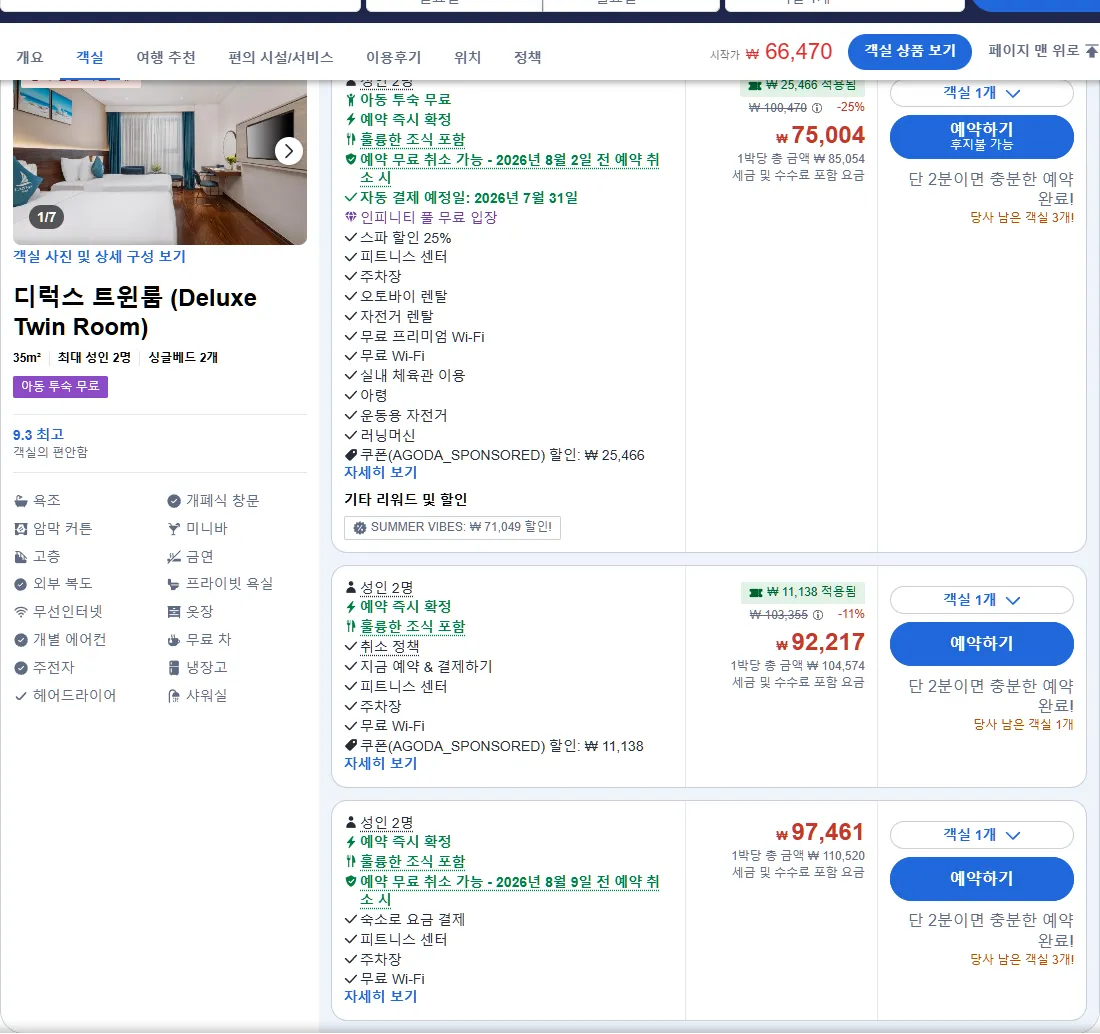This screenshot has width=1100, height=1034.
Task: Click the SUMMER VIBES ₩71,049 할인 tag
Action: coord(452,528)
